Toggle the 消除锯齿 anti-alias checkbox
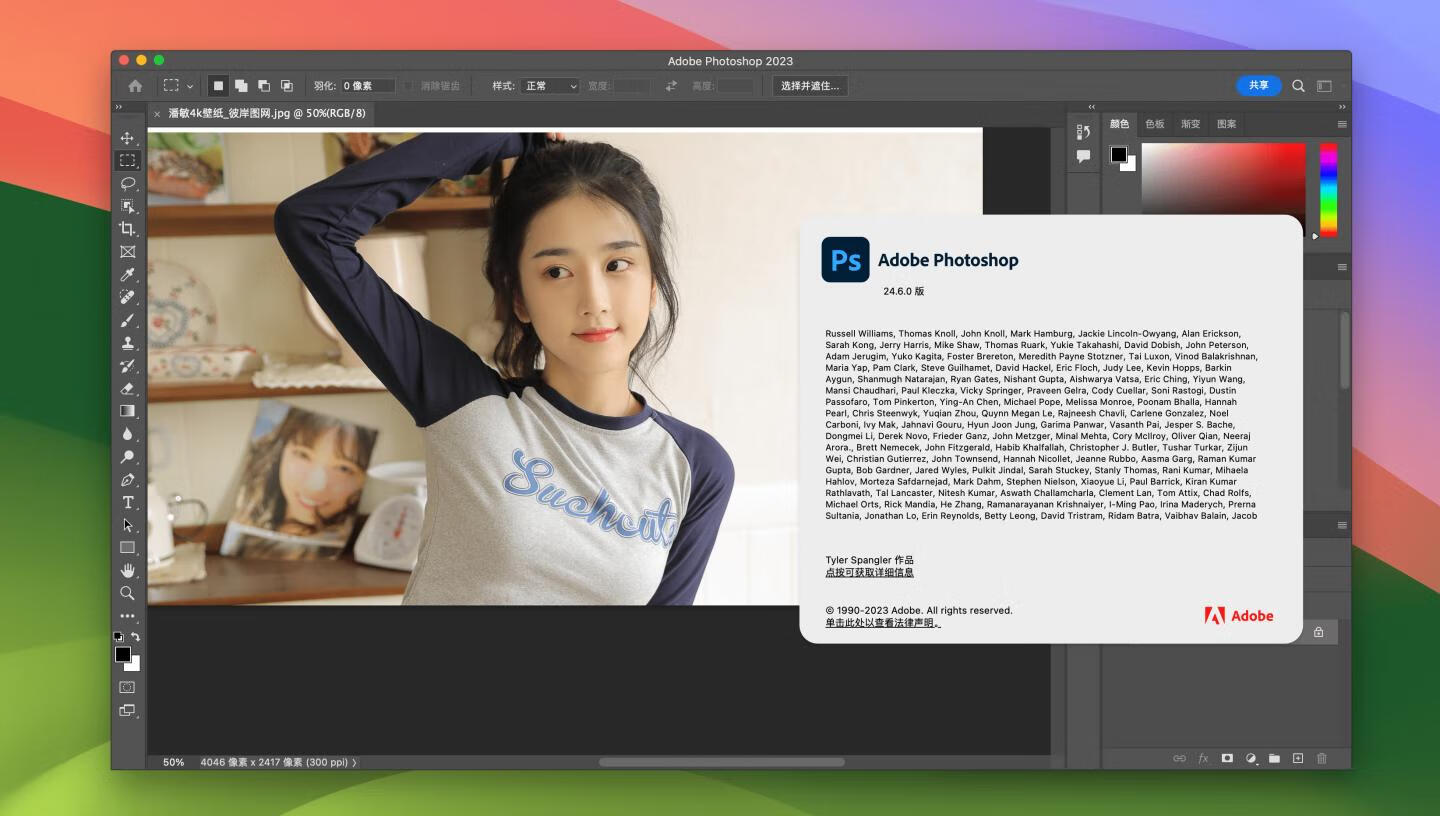This screenshot has height=816, width=1440. pos(408,86)
